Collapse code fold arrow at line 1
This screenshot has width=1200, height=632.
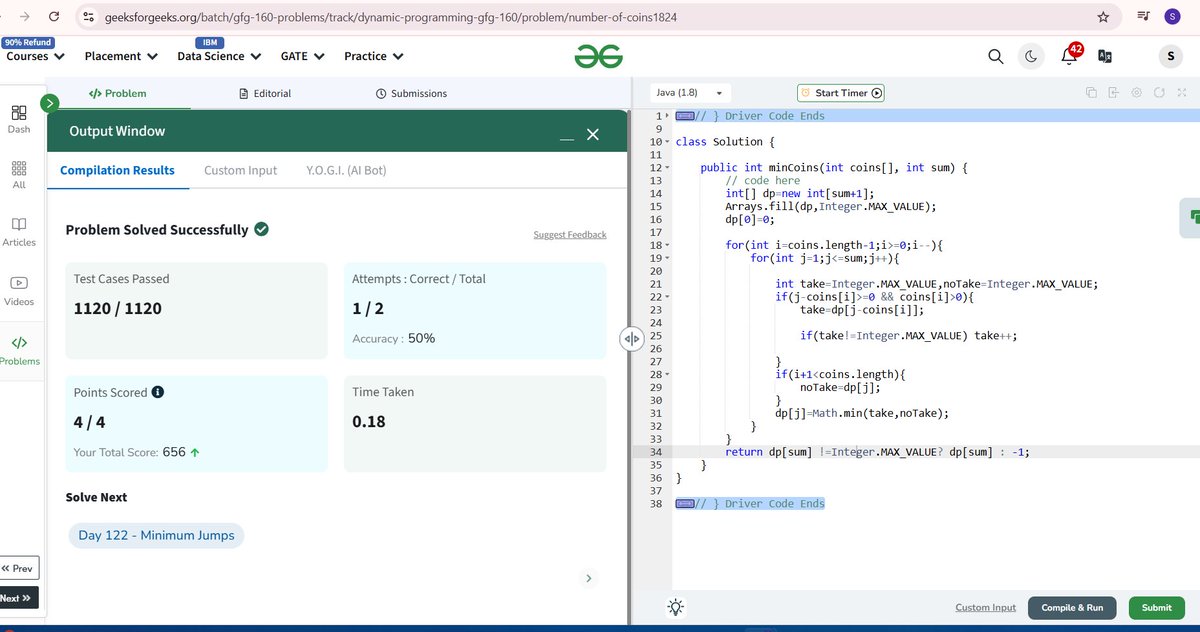pos(668,116)
